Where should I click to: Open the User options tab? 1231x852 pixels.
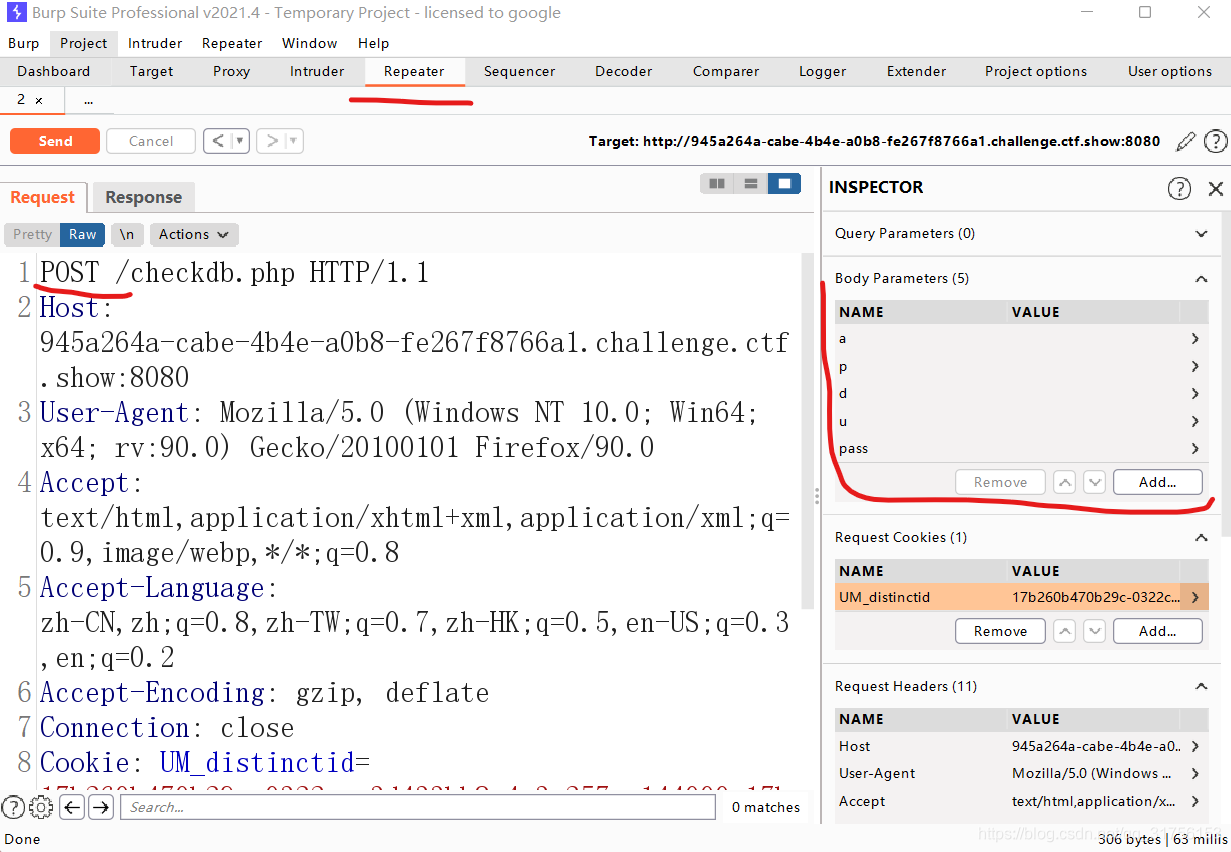tap(1169, 71)
